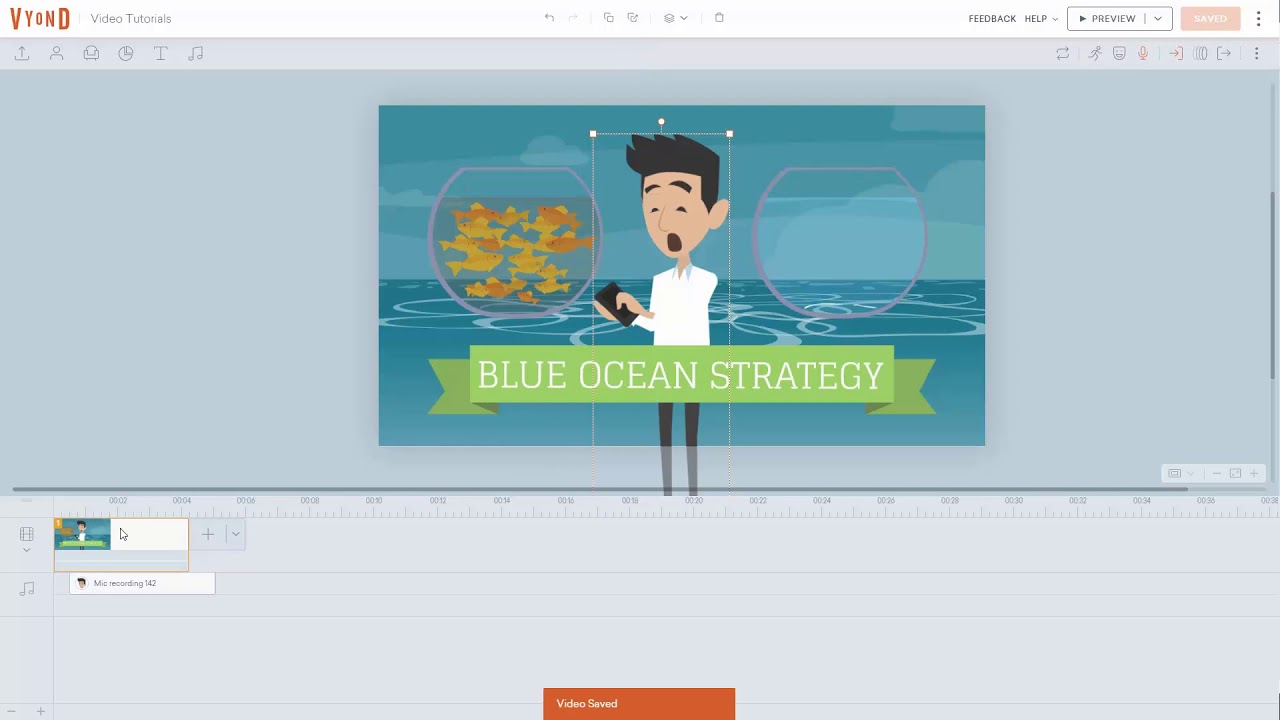Add an Exit effect to the character

click(1224, 54)
